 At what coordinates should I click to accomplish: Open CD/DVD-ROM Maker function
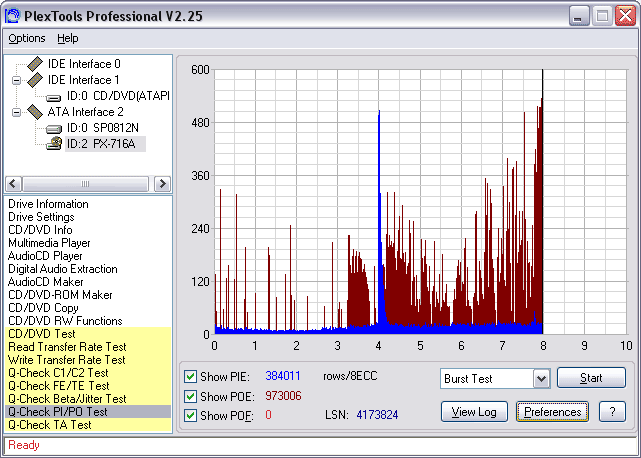pos(60,295)
